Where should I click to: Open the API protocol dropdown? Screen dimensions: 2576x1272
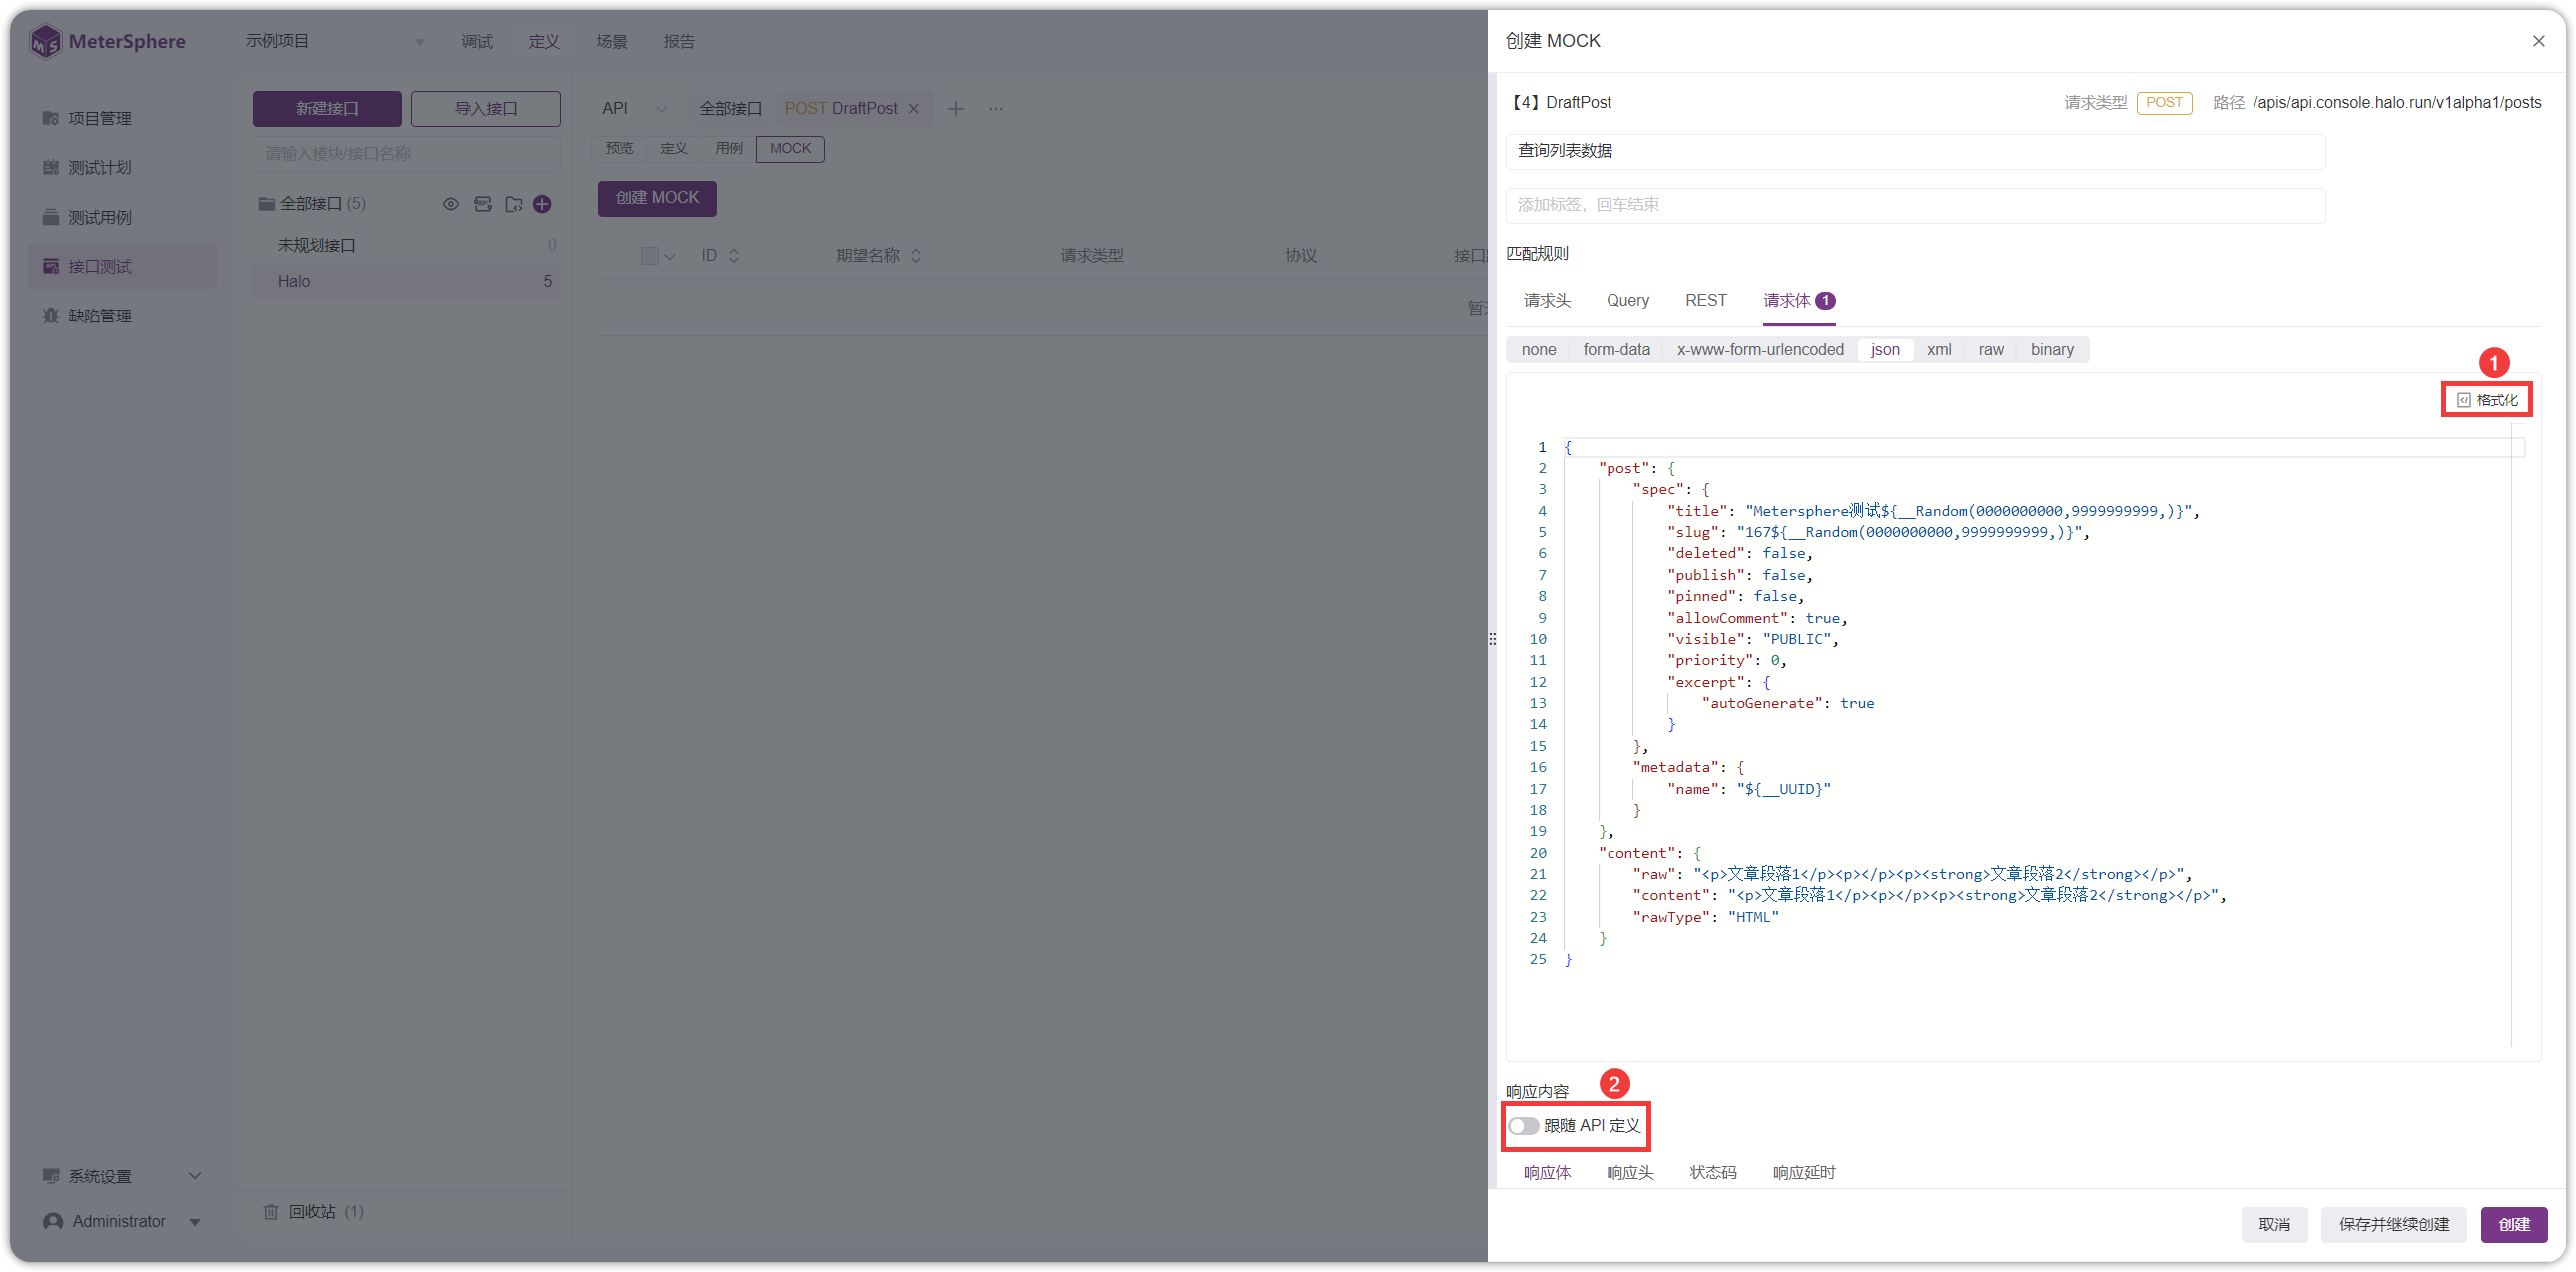634,109
